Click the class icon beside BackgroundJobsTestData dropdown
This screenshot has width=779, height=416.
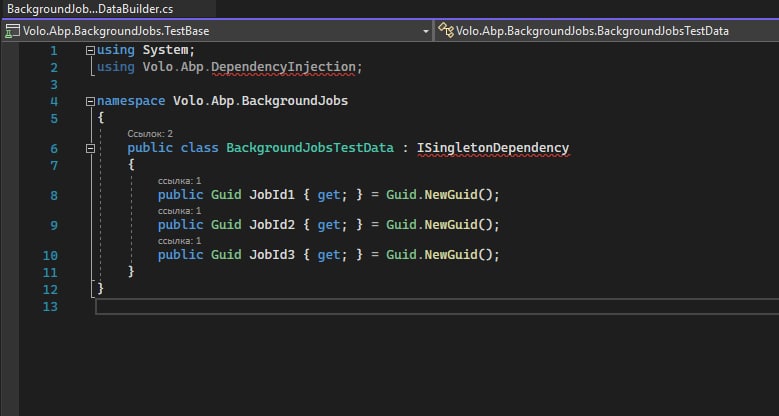pos(446,31)
